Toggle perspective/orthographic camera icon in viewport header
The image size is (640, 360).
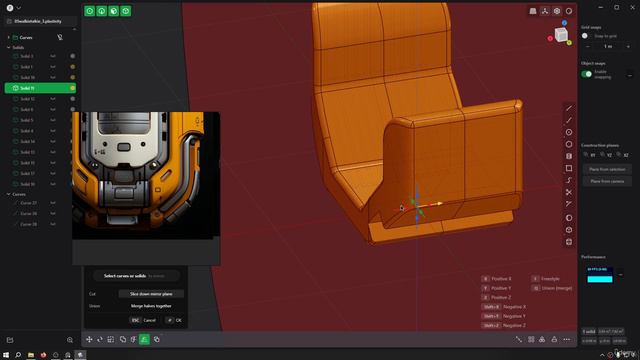[533, 11]
